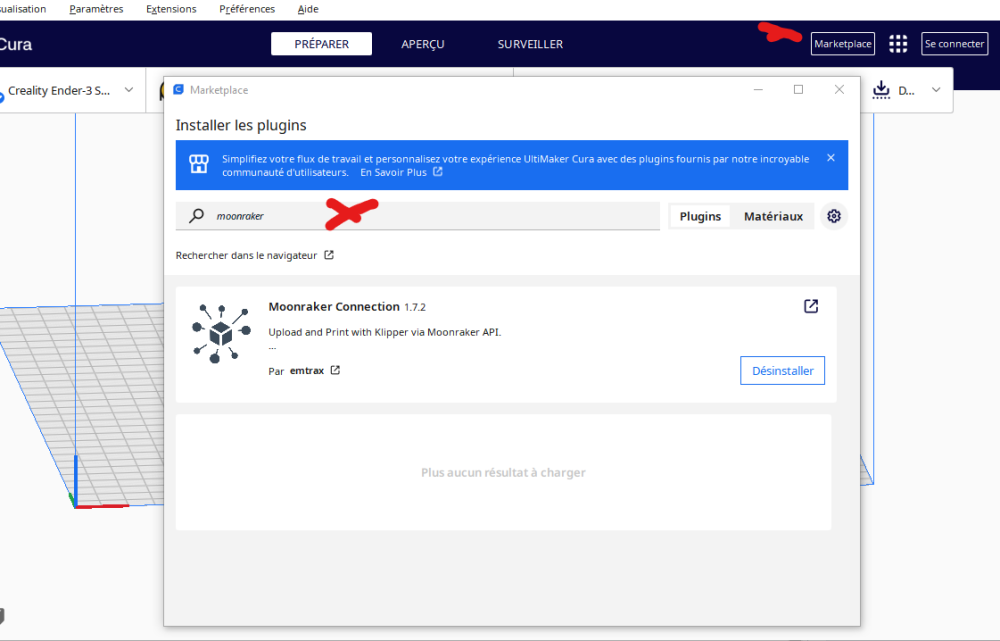Click the moonraker search field

click(x=418, y=216)
